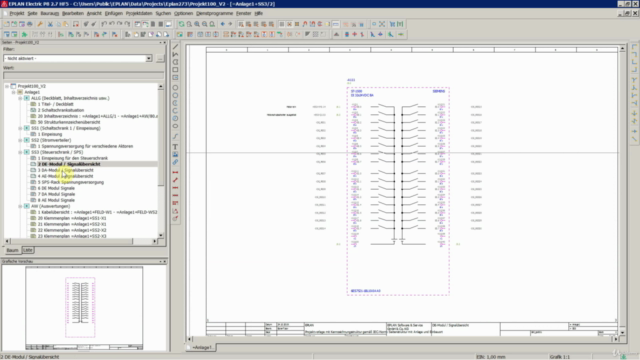640x360 pixels.
Task: Open the Filter dropdown
Action: (x=149, y=58)
